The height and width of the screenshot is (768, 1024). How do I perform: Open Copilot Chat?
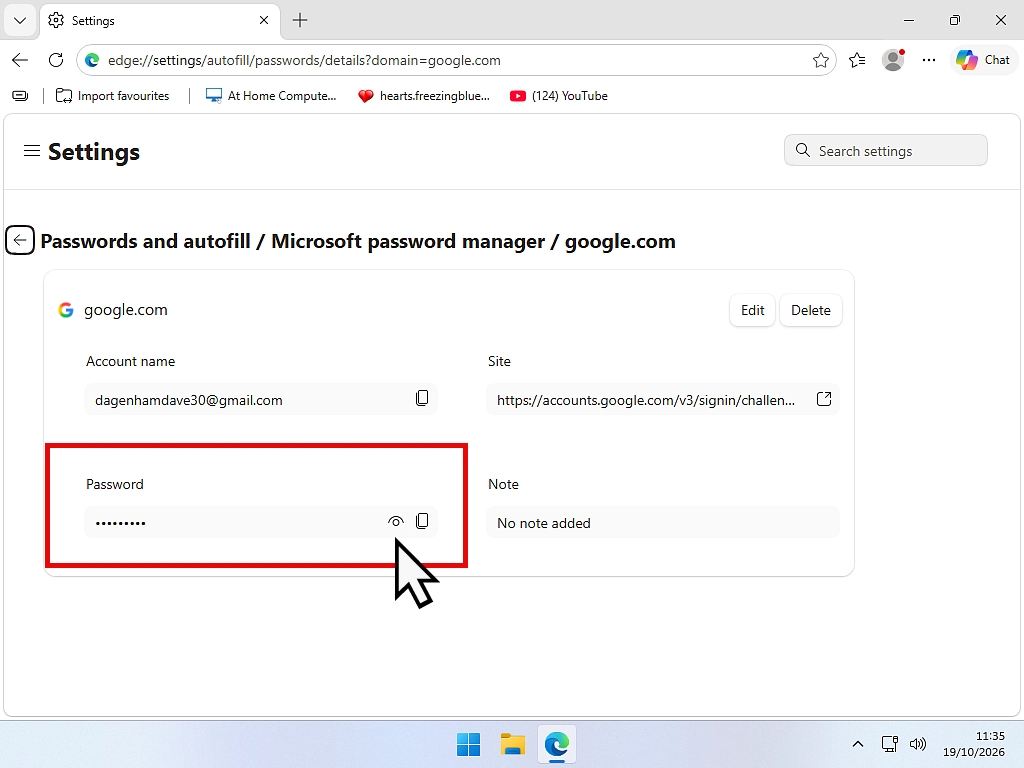(983, 60)
